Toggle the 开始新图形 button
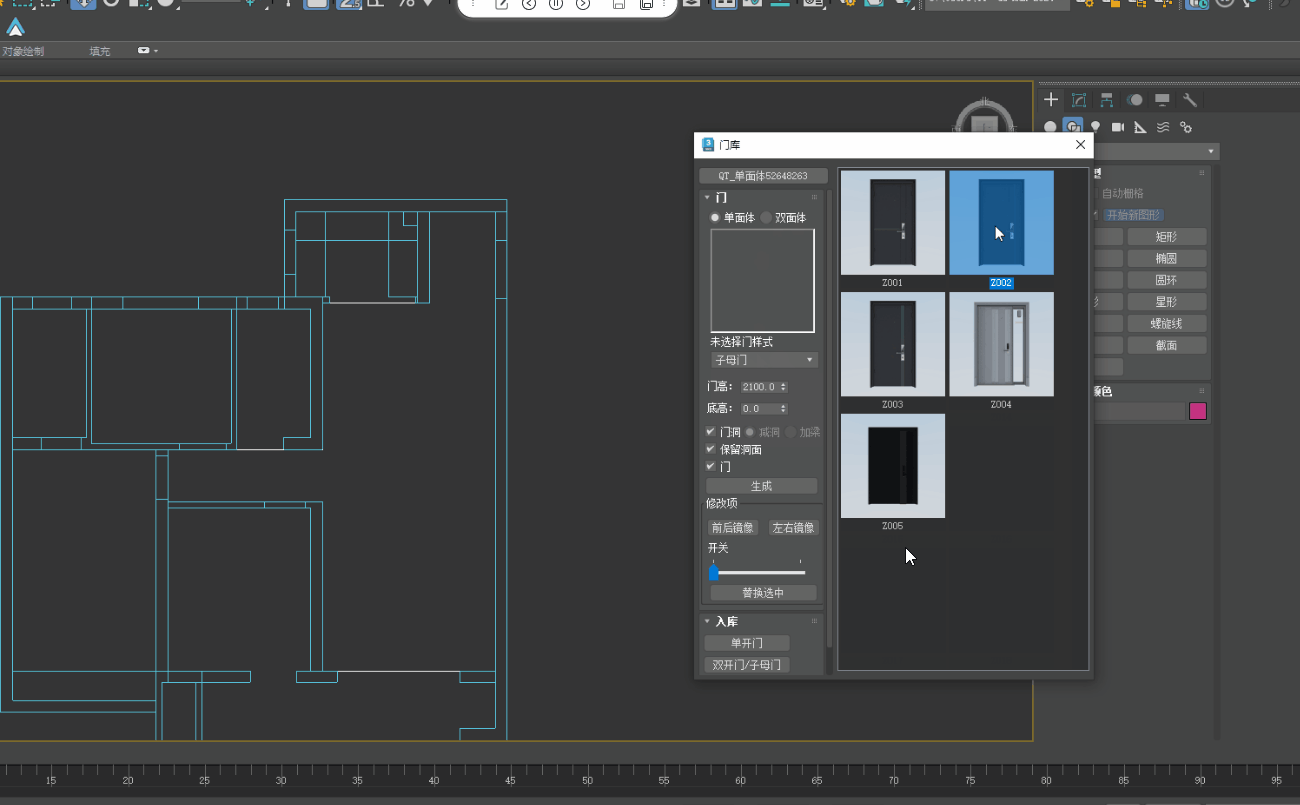This screenshot has width=1300, height=805. tap(1134, 215)
